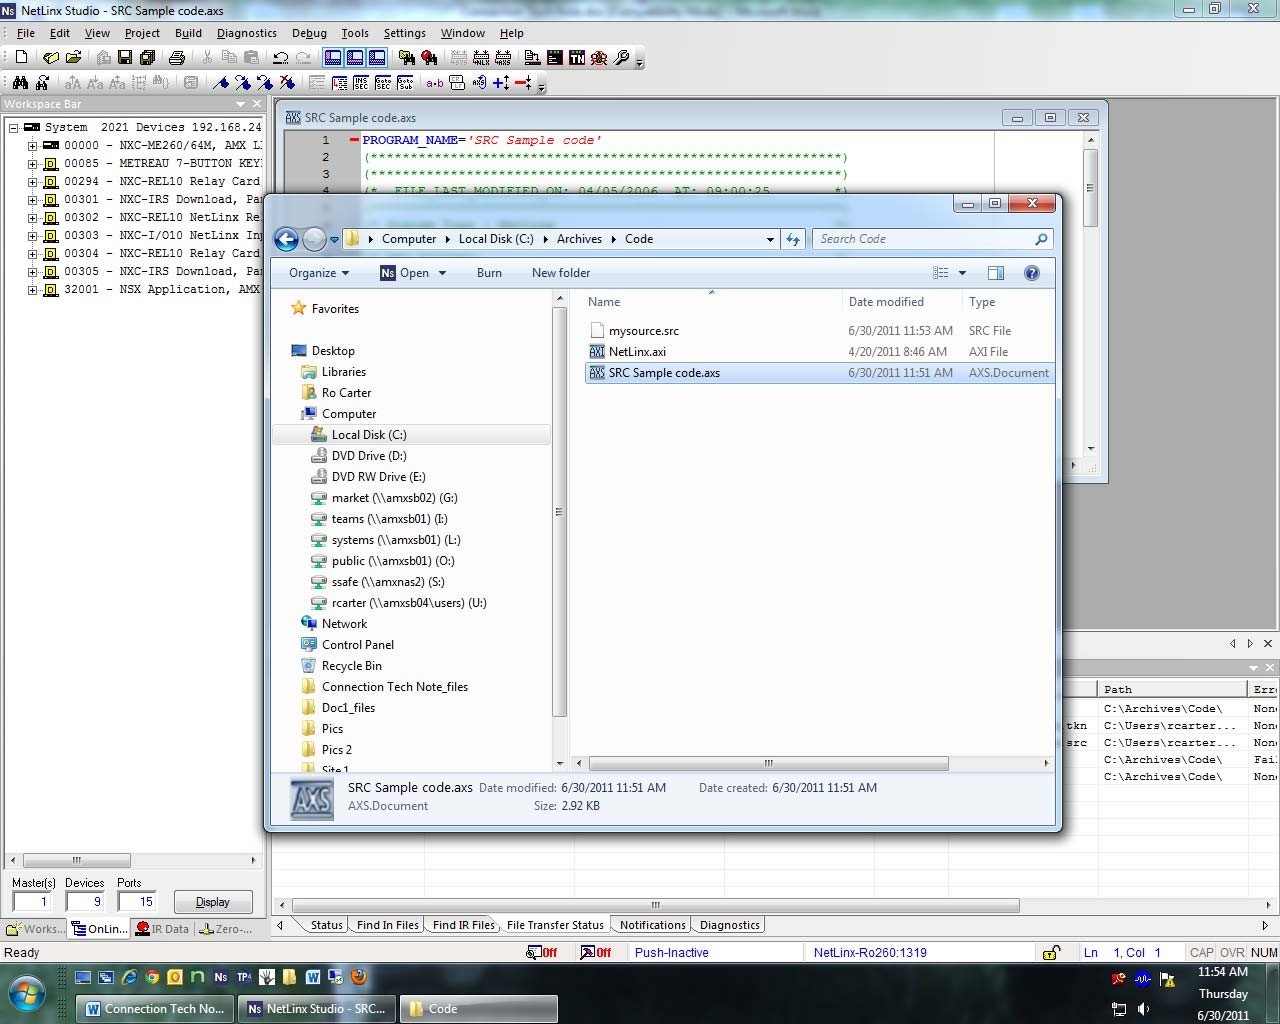Screen dimensions: 1280x1024
Task: Expand device 32001 NSX Application node
Action: coord(33,290)
